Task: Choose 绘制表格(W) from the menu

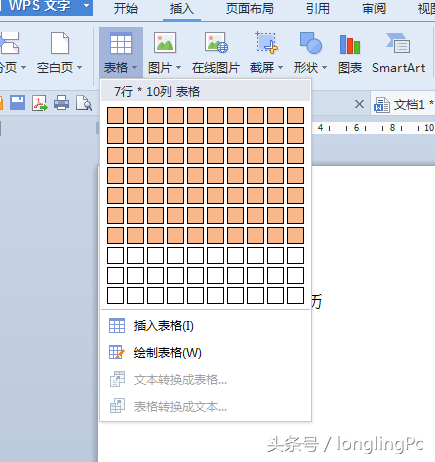Action: point(206,353)
